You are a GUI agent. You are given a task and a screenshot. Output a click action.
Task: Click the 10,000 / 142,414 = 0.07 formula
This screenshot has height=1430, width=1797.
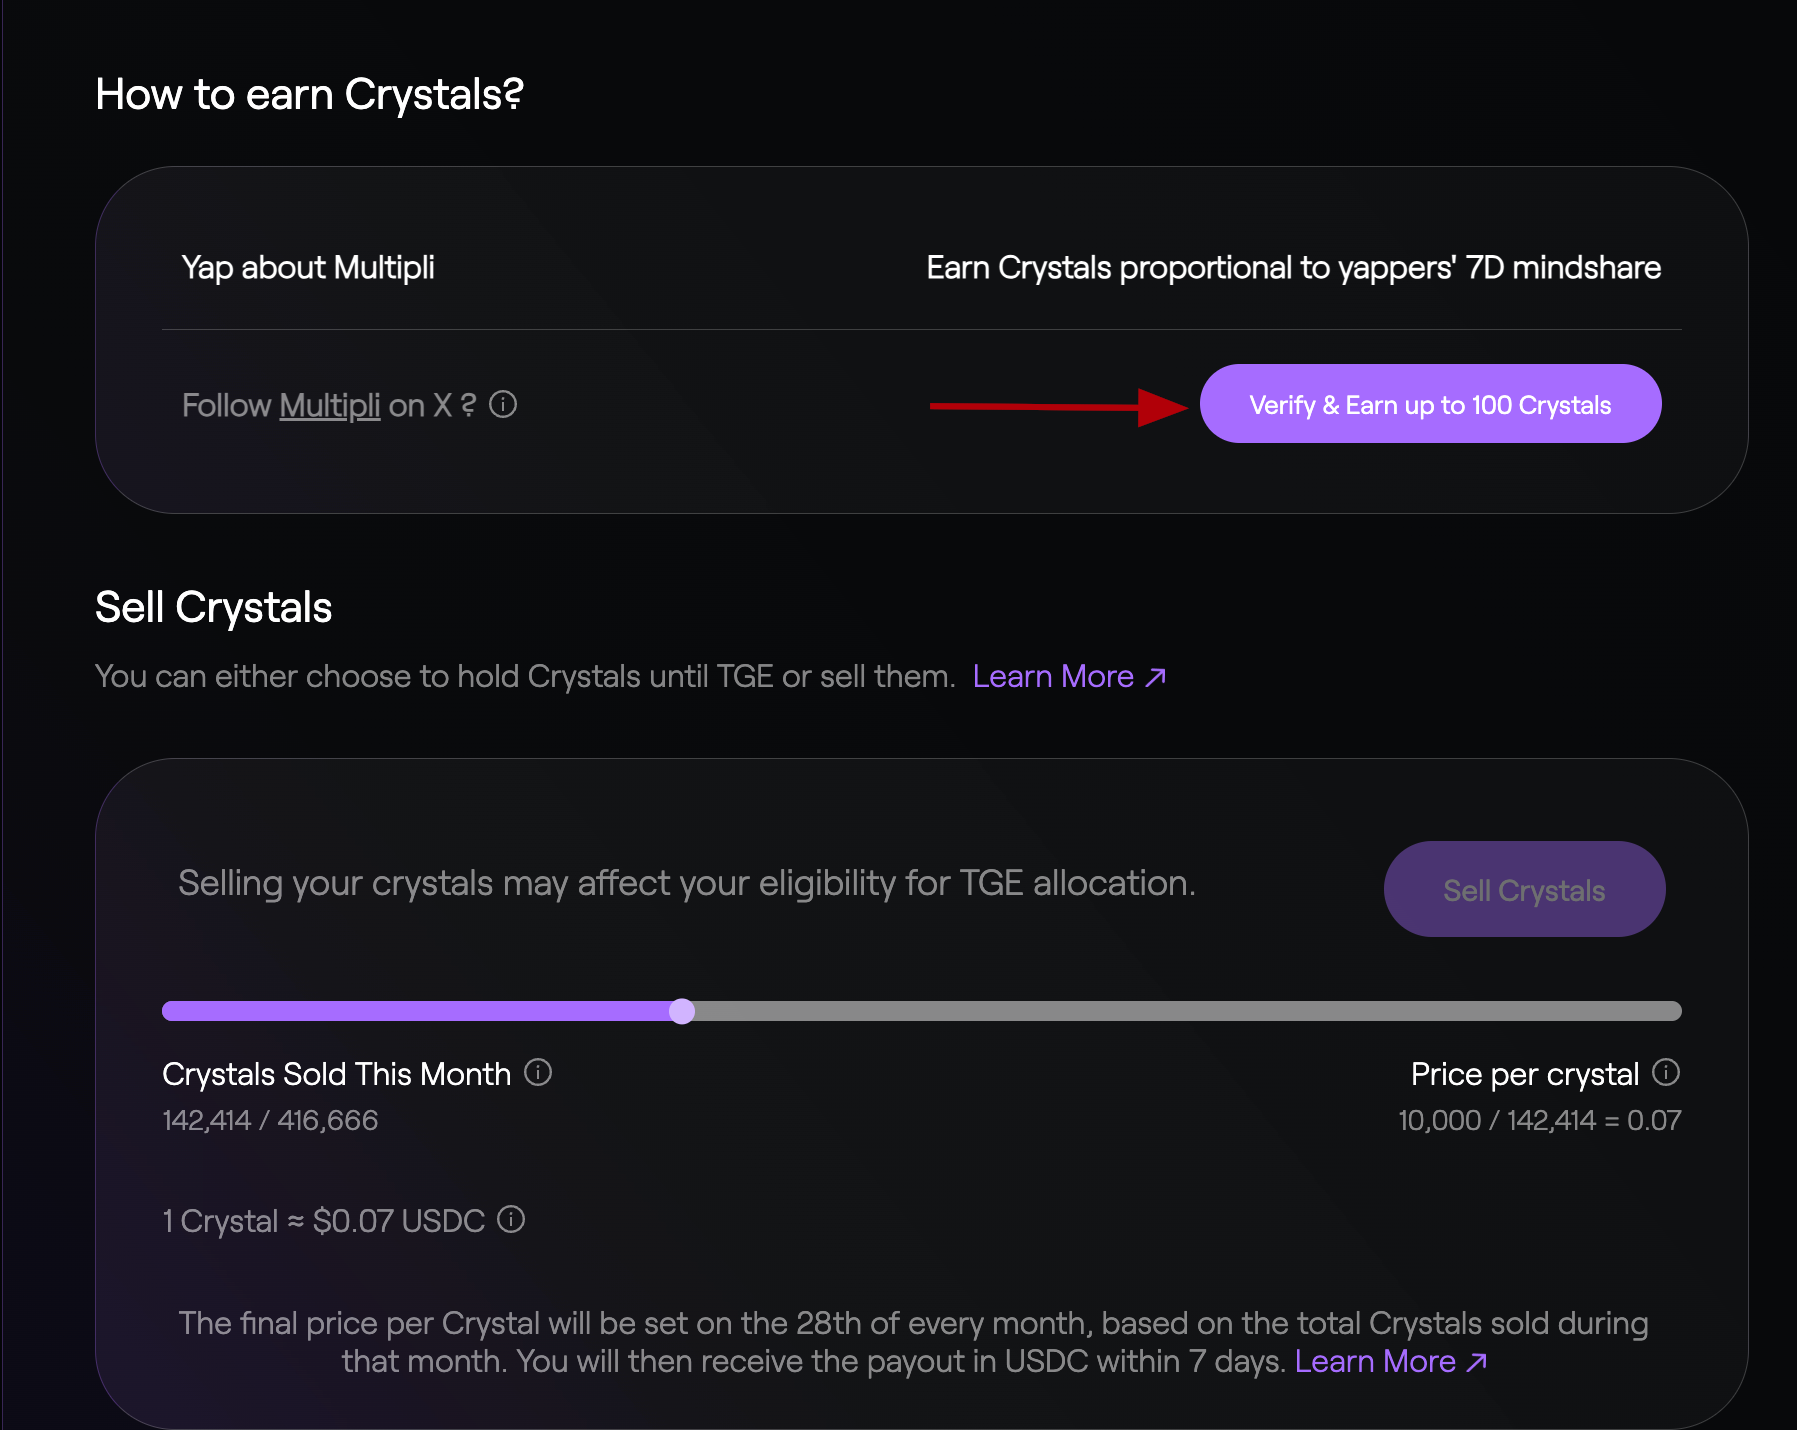[x=1539, y=1120]
